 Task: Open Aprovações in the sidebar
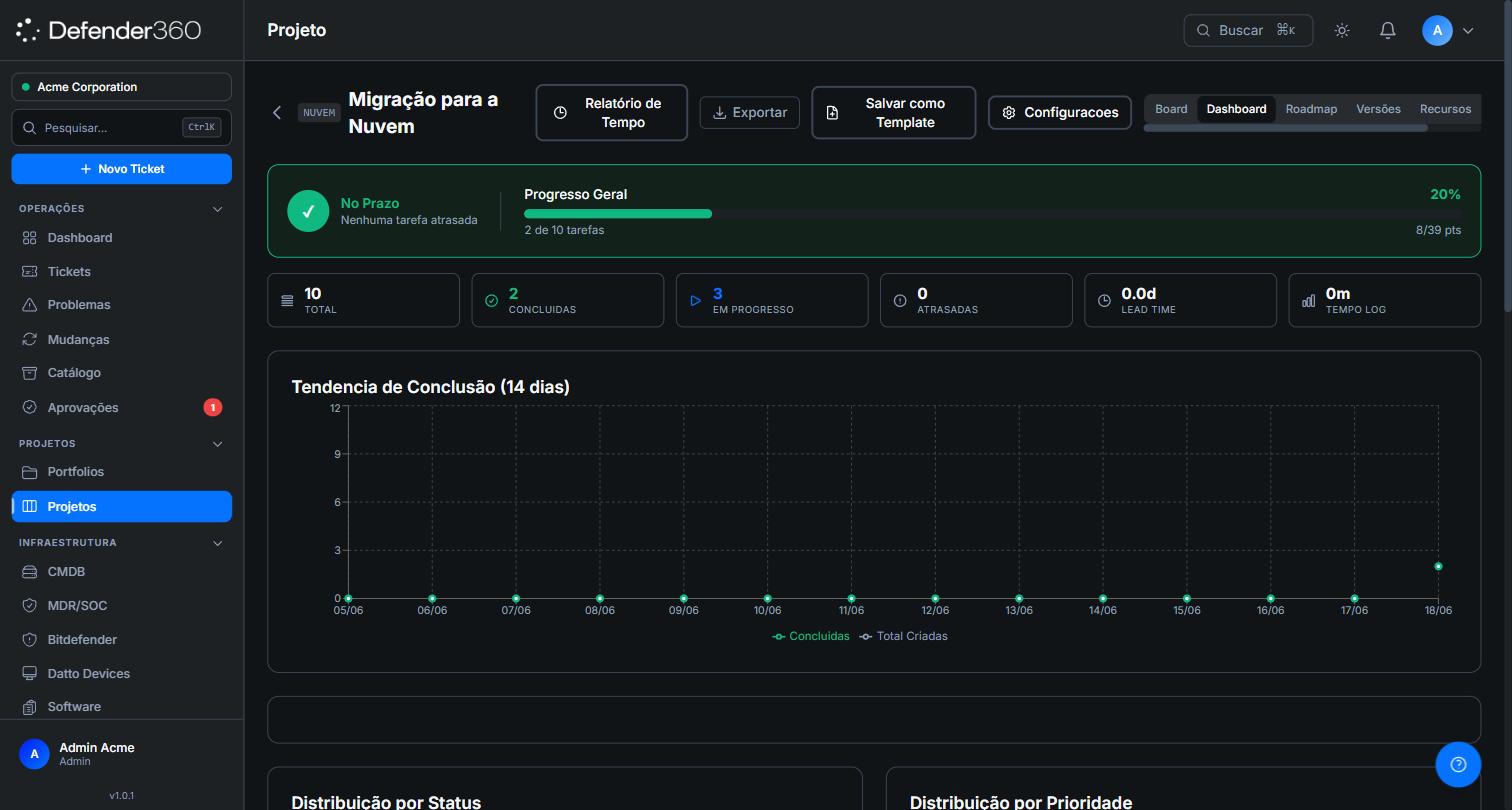click(x=121, y=408)
